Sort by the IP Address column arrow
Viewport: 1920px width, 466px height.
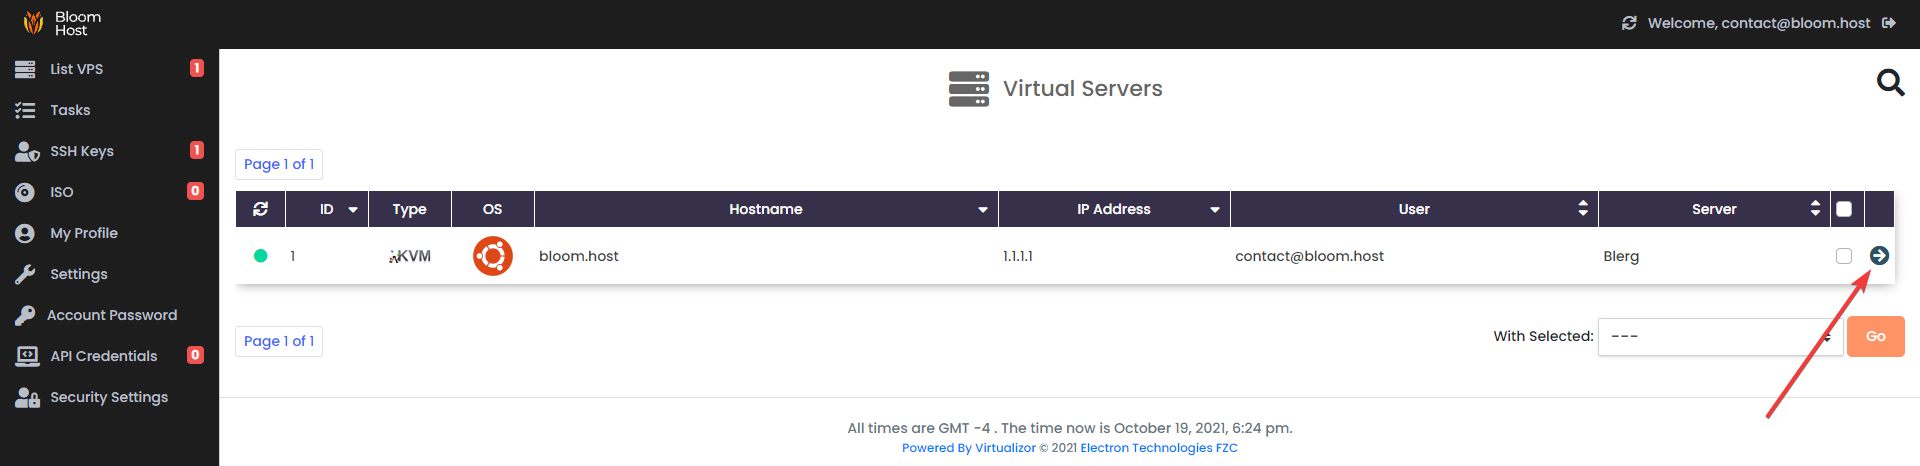pyautogui.click(x=1214, y=210)
